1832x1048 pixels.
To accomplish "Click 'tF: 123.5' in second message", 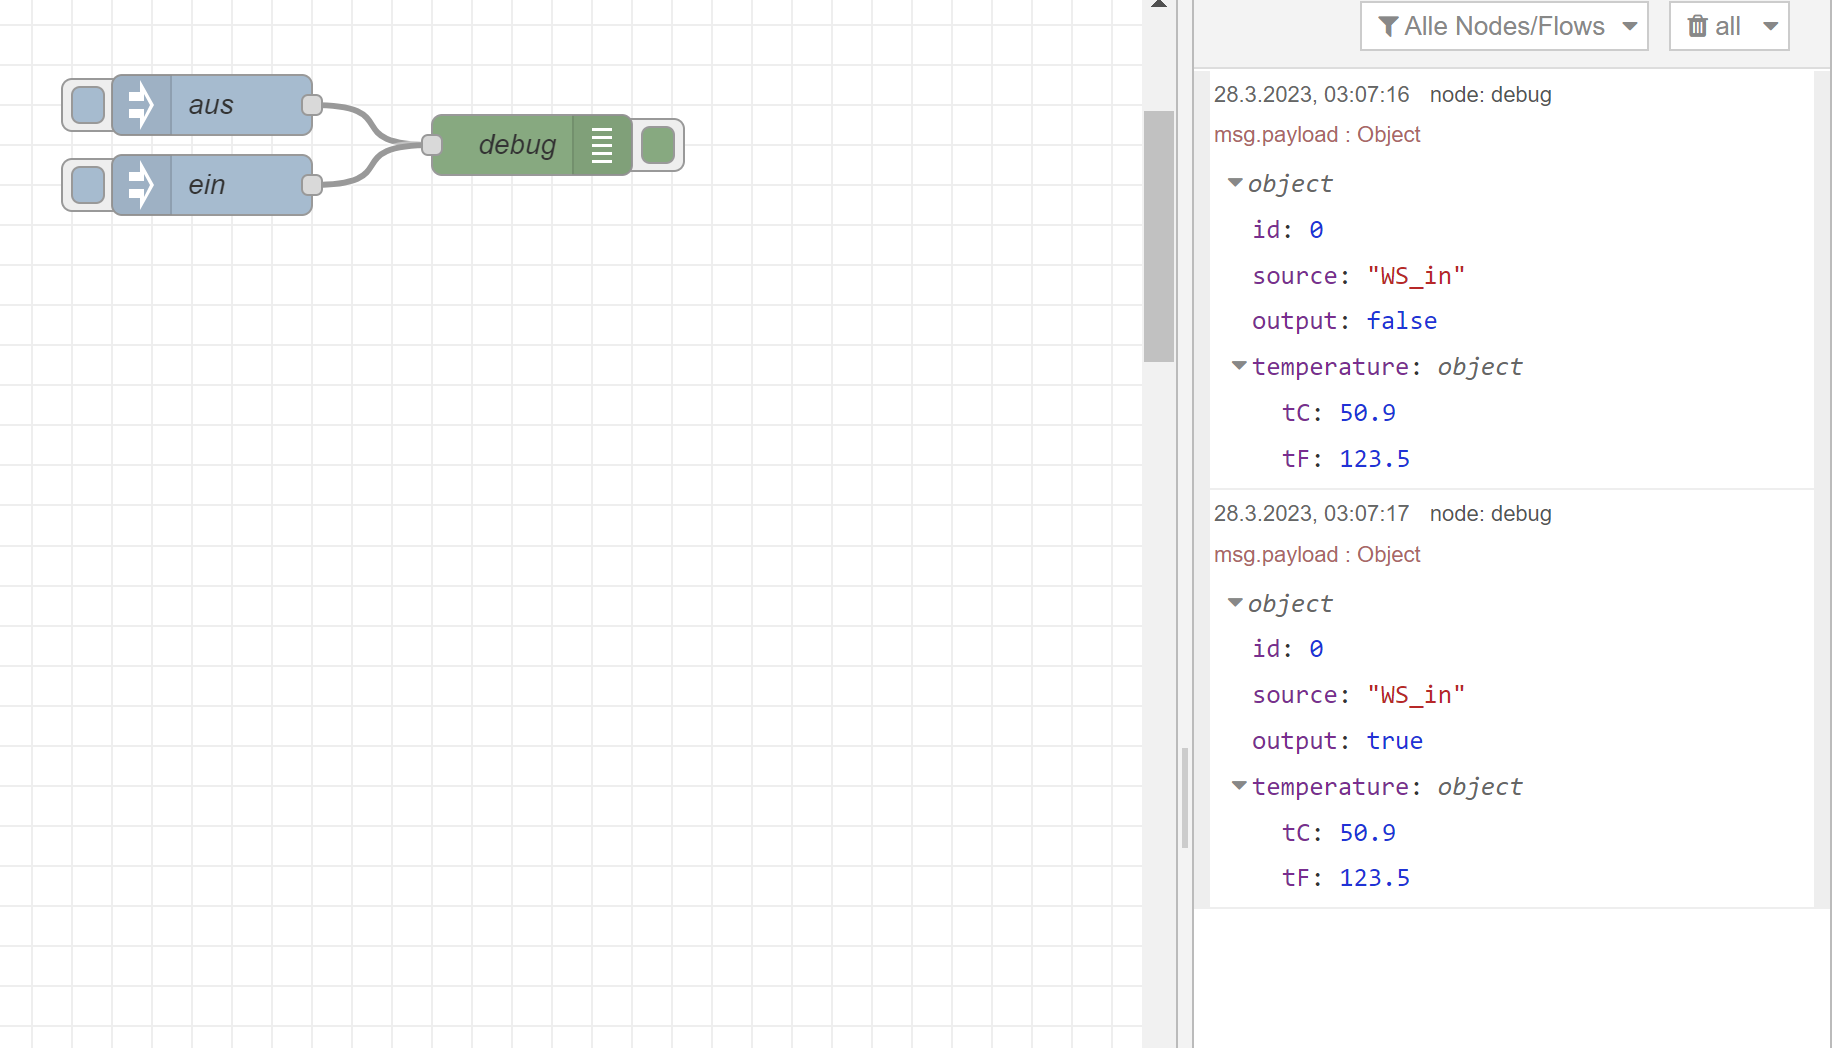I will point(1346,878).
